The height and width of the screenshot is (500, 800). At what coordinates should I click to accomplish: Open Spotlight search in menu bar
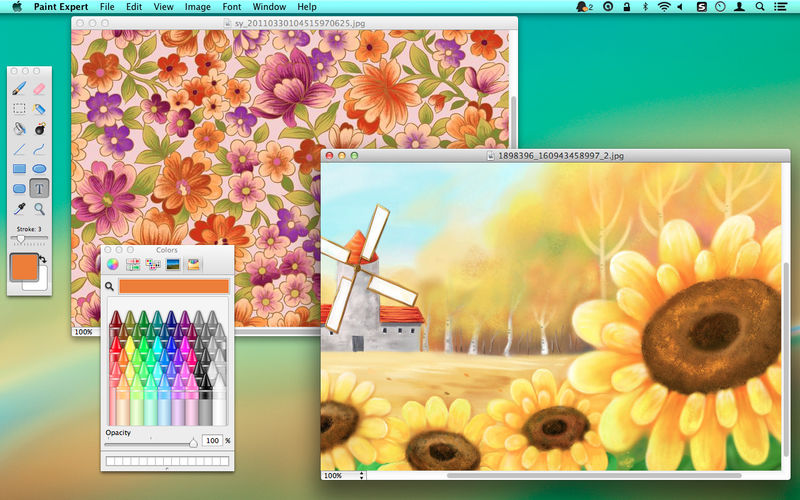(760, 7)
